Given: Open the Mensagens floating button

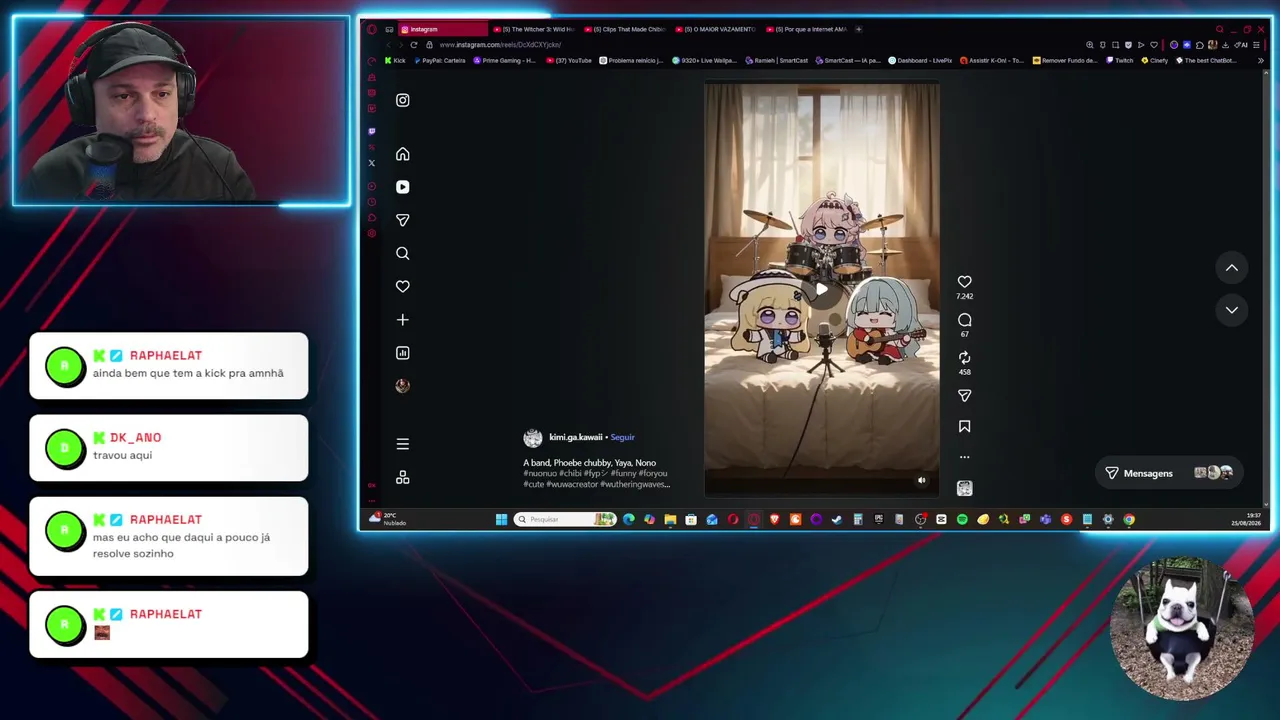Looking at the screenshot, I should (x=1169, y=473).
